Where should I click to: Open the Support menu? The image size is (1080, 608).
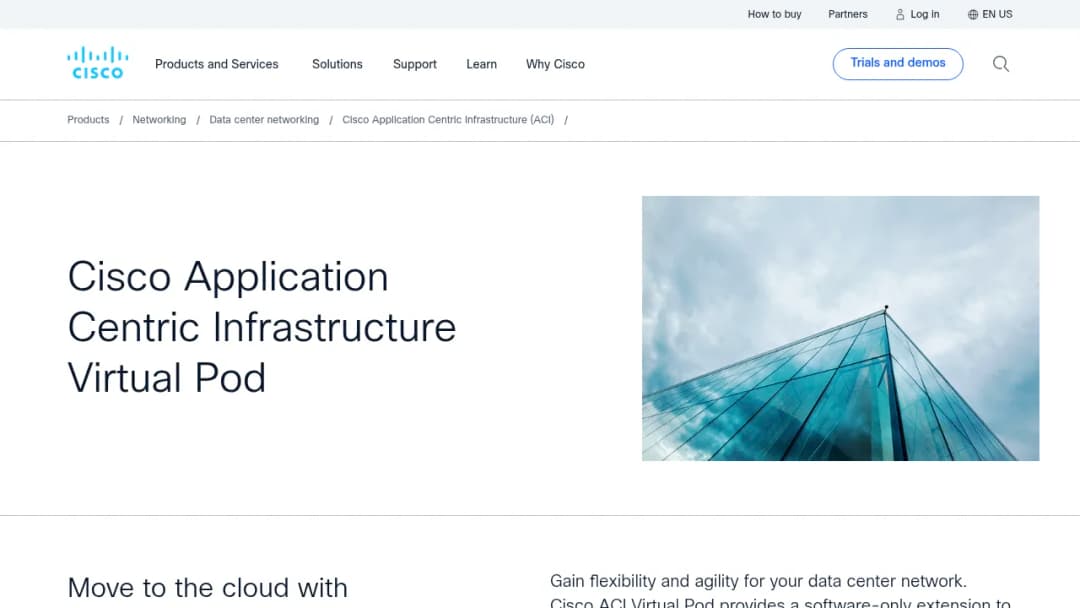(x=415, y=64)
